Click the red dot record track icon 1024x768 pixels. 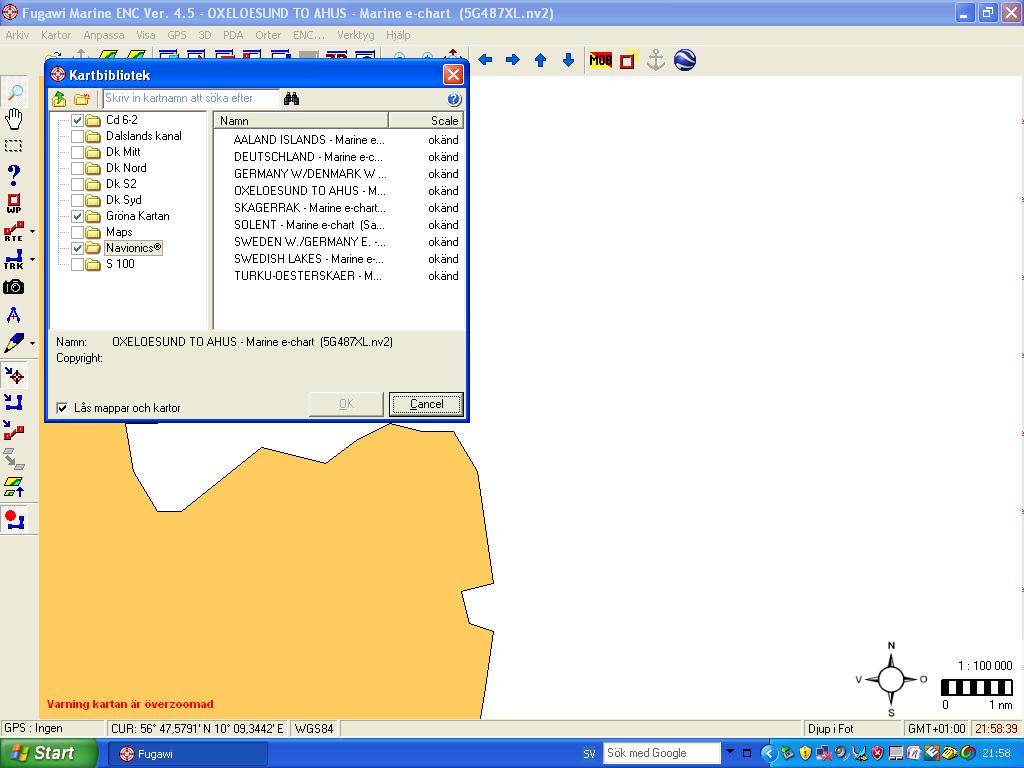pyautogui.click(x=14, y=520)
